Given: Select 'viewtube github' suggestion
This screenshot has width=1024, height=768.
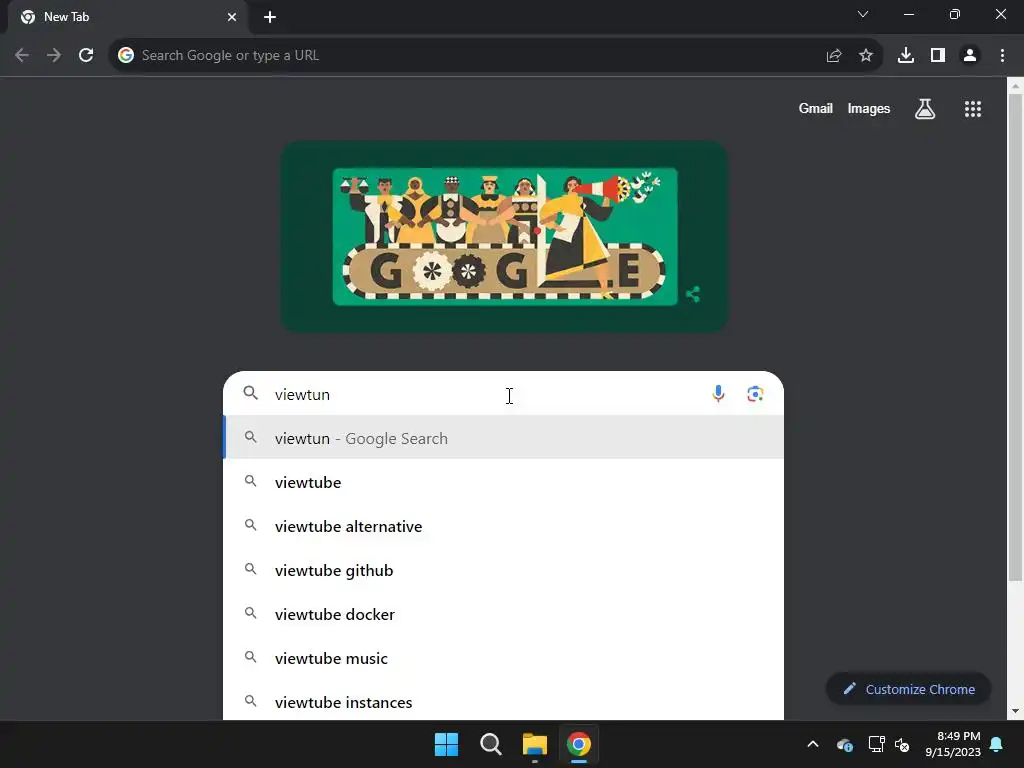Looking at the screenshot, I should point(504,570).
